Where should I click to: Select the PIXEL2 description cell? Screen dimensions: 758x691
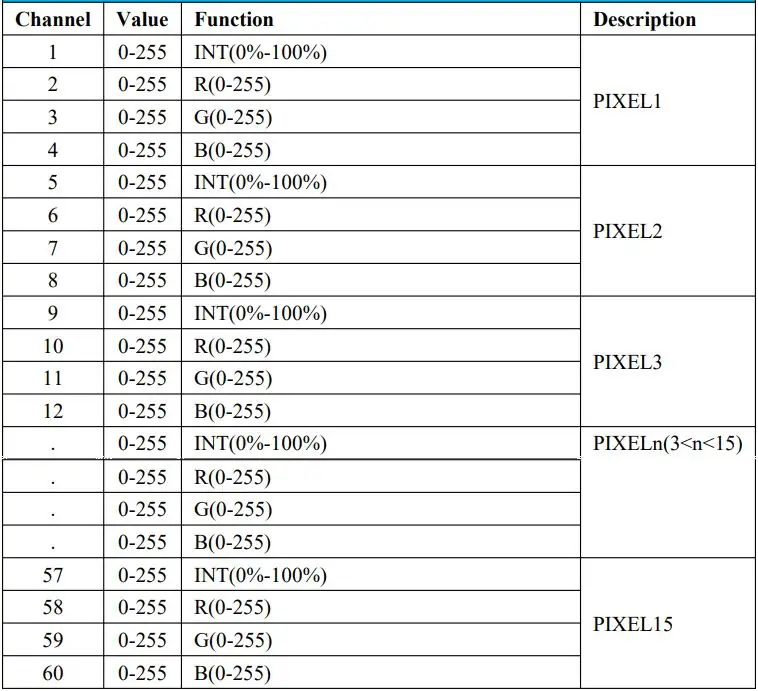point(627,231)
